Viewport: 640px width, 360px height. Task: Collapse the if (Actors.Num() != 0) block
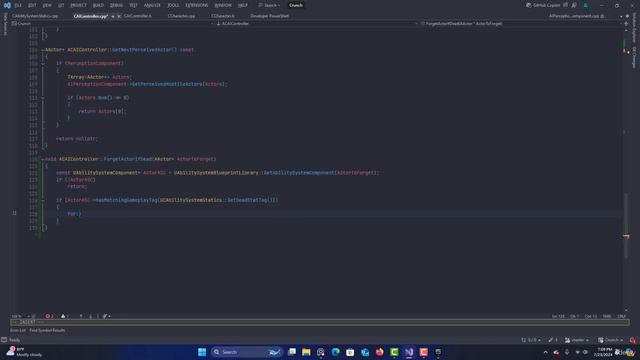[x=42, y=98]
